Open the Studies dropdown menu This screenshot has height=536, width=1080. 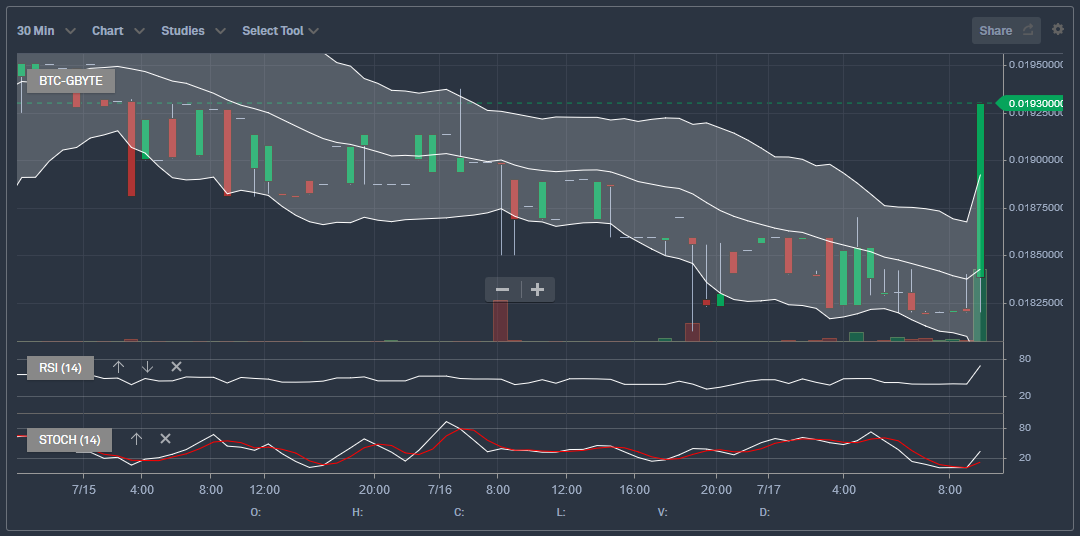193,31
